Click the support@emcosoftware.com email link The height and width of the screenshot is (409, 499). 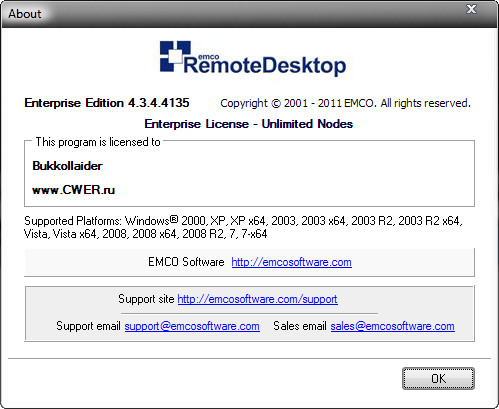click(x=192, y=326)
